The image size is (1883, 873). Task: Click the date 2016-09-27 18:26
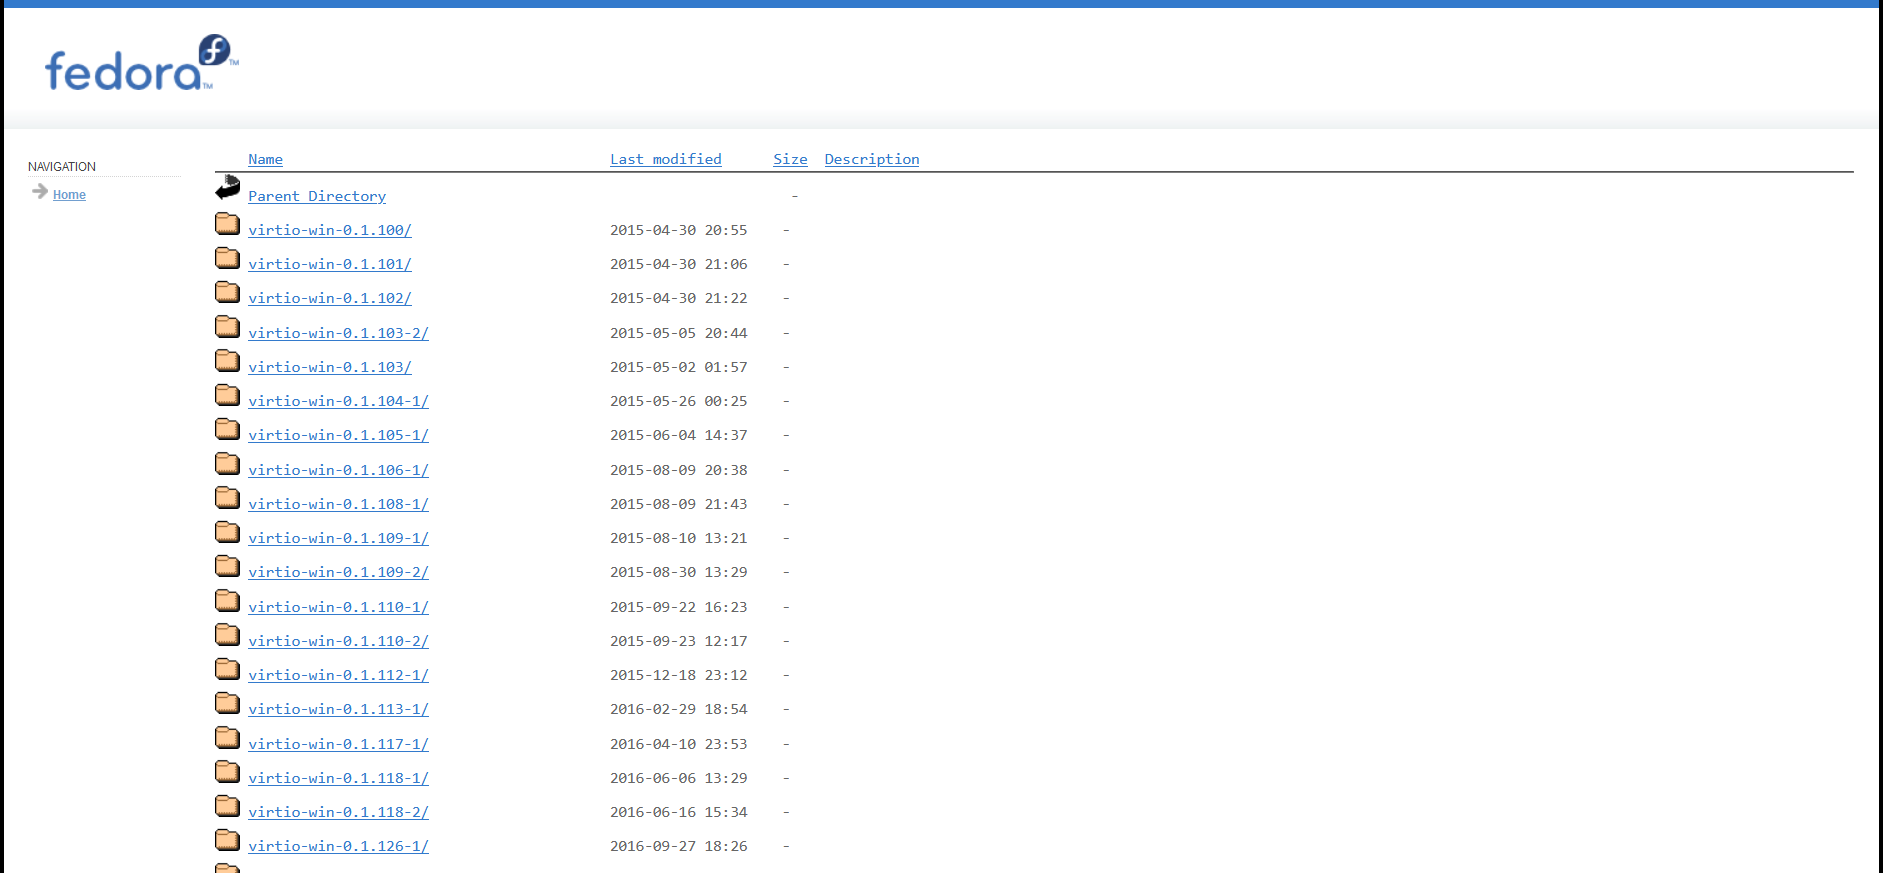pyautogui.click(x=679, y=846)
